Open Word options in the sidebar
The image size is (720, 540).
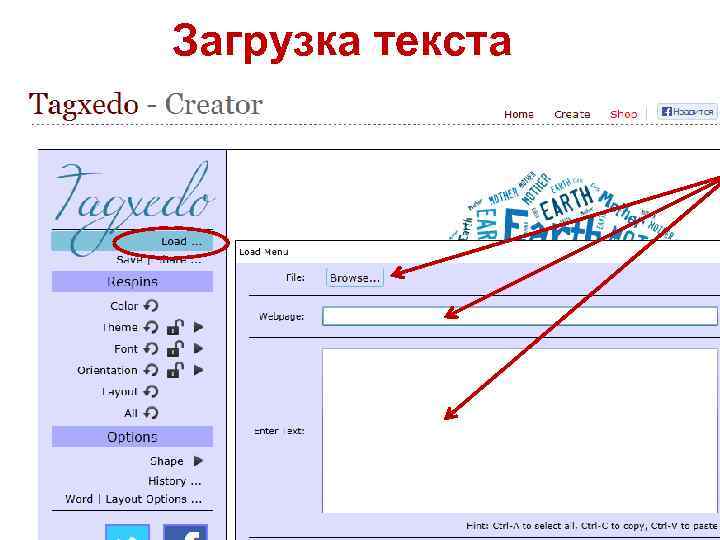79,499
